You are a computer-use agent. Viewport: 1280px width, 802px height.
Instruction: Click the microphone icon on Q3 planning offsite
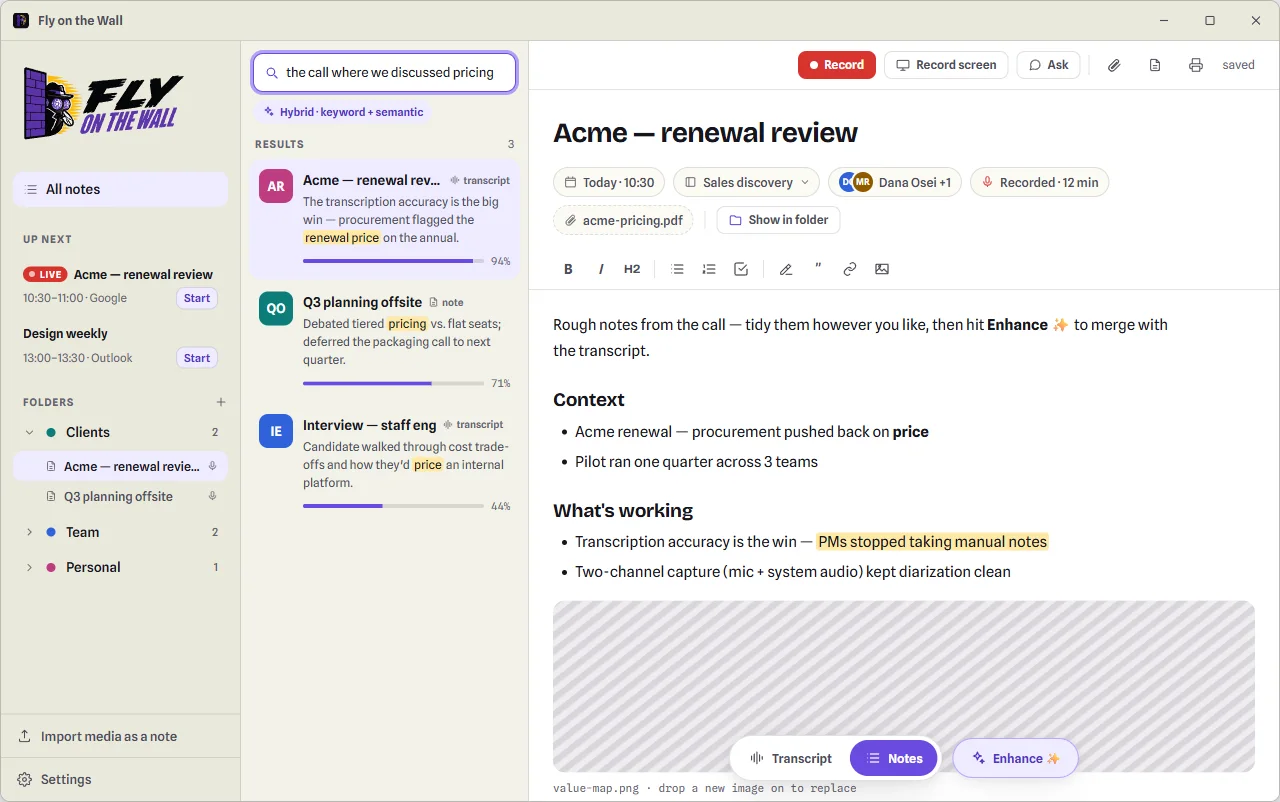point(212,496)
